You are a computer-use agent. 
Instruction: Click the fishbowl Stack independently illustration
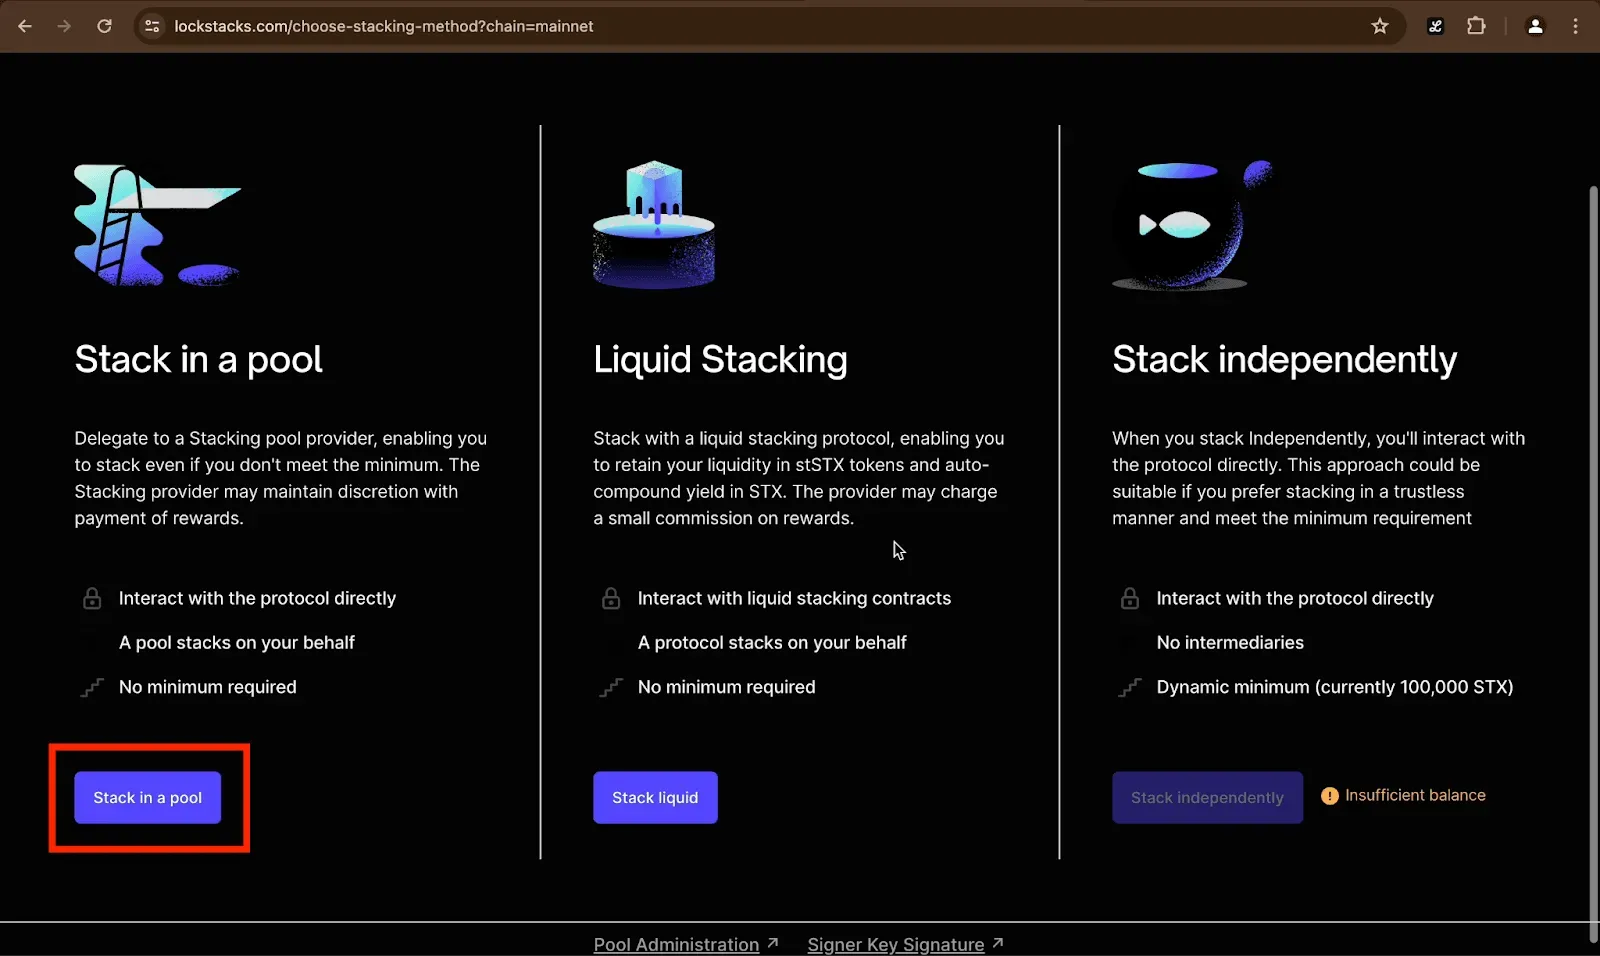1192,225
